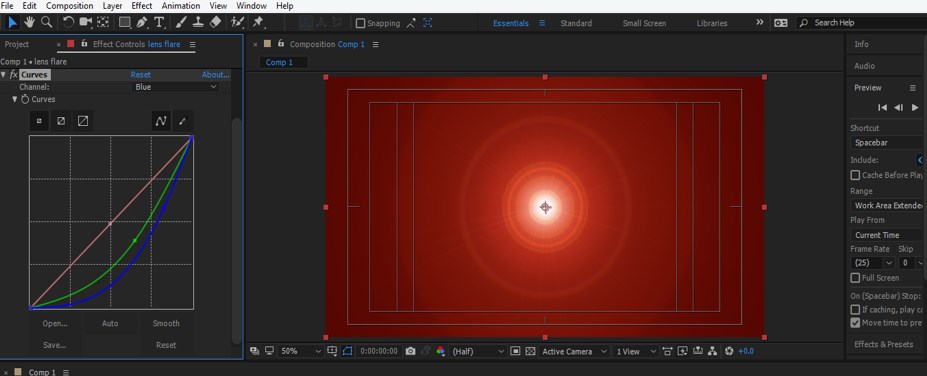
Task: Select the Rotation tool
Action: 69,22
